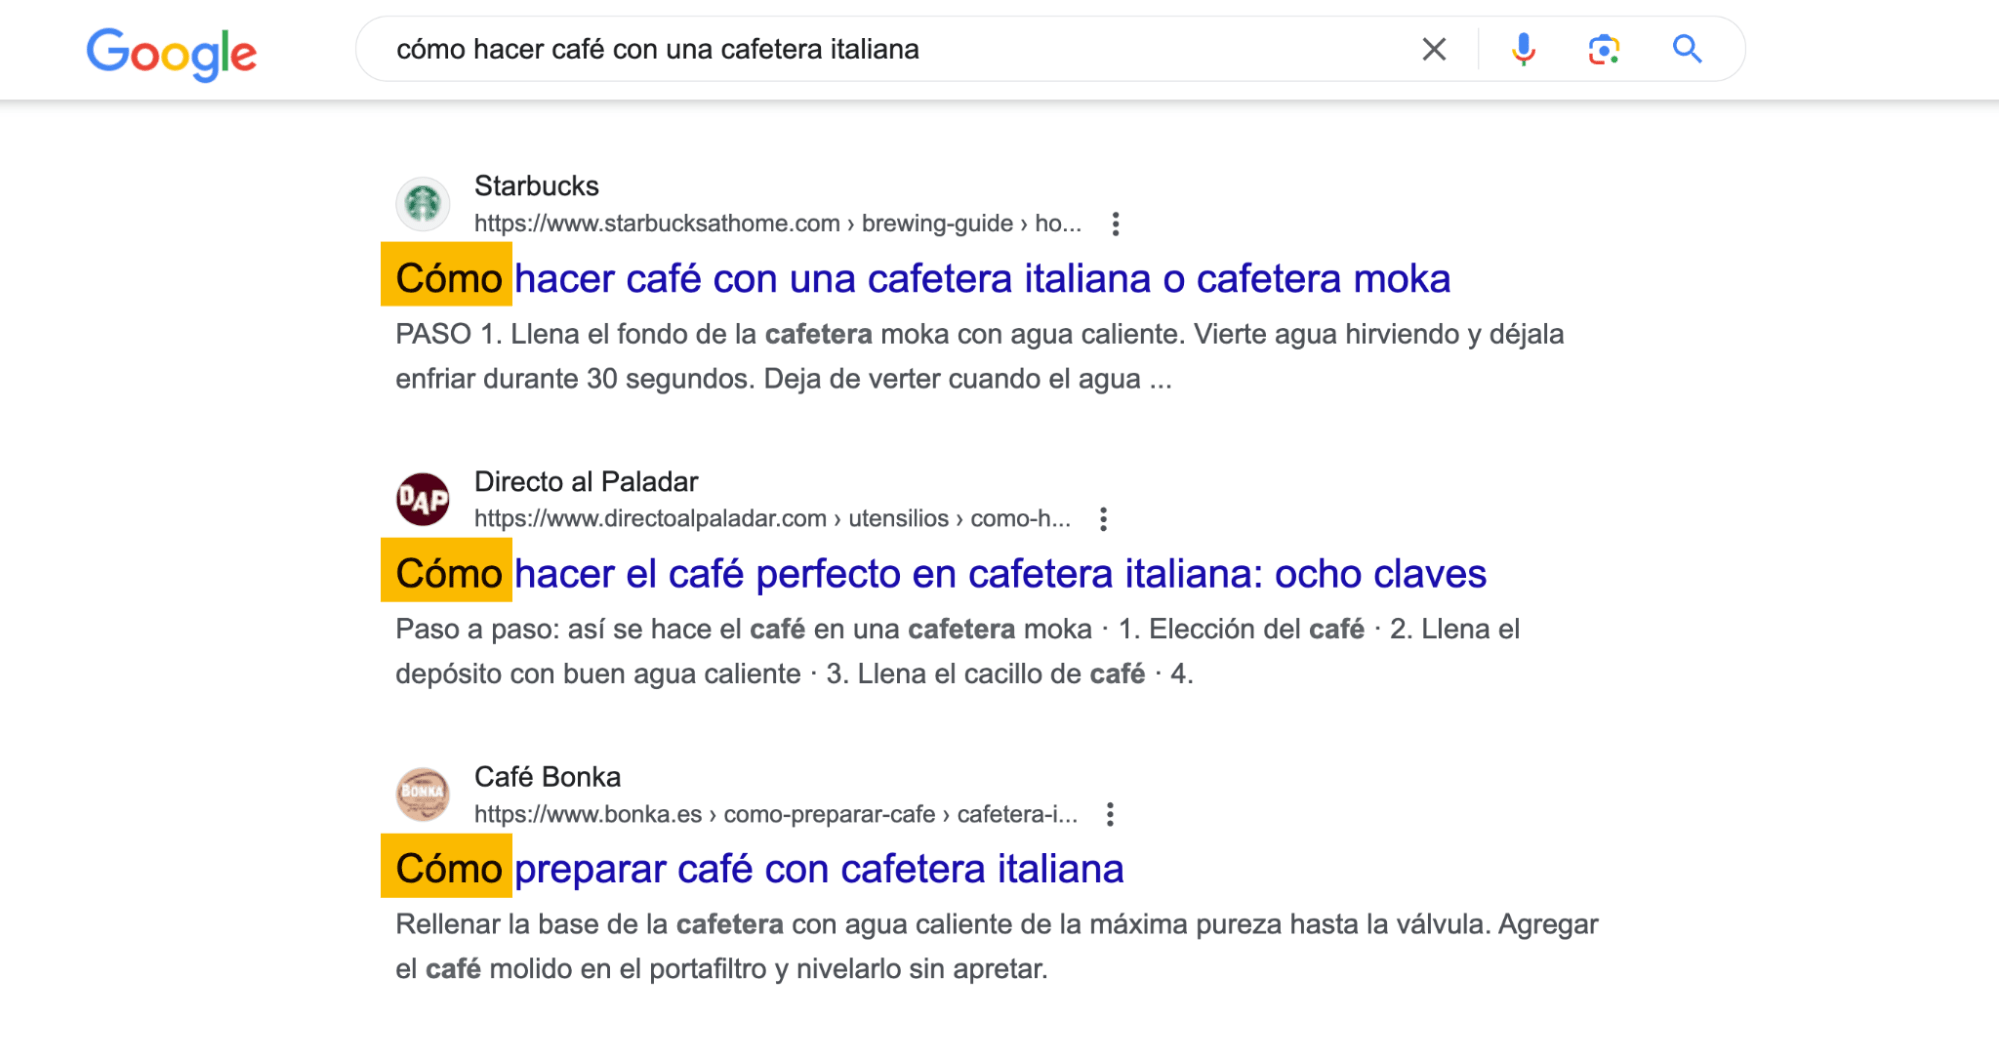1999x1042 pixels.
Task: Select the 'Starbucks' site name label
Action: 535,186
